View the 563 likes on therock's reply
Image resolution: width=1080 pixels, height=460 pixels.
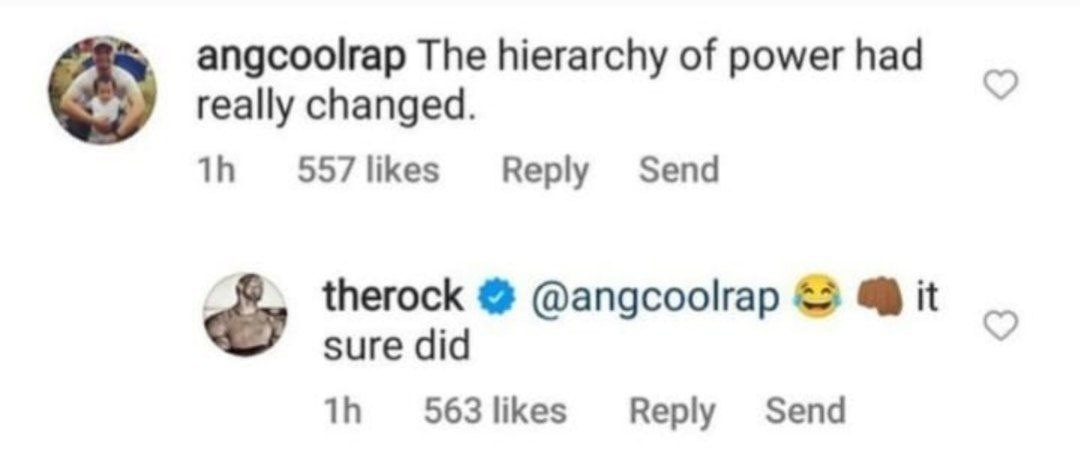click(495, 410)
